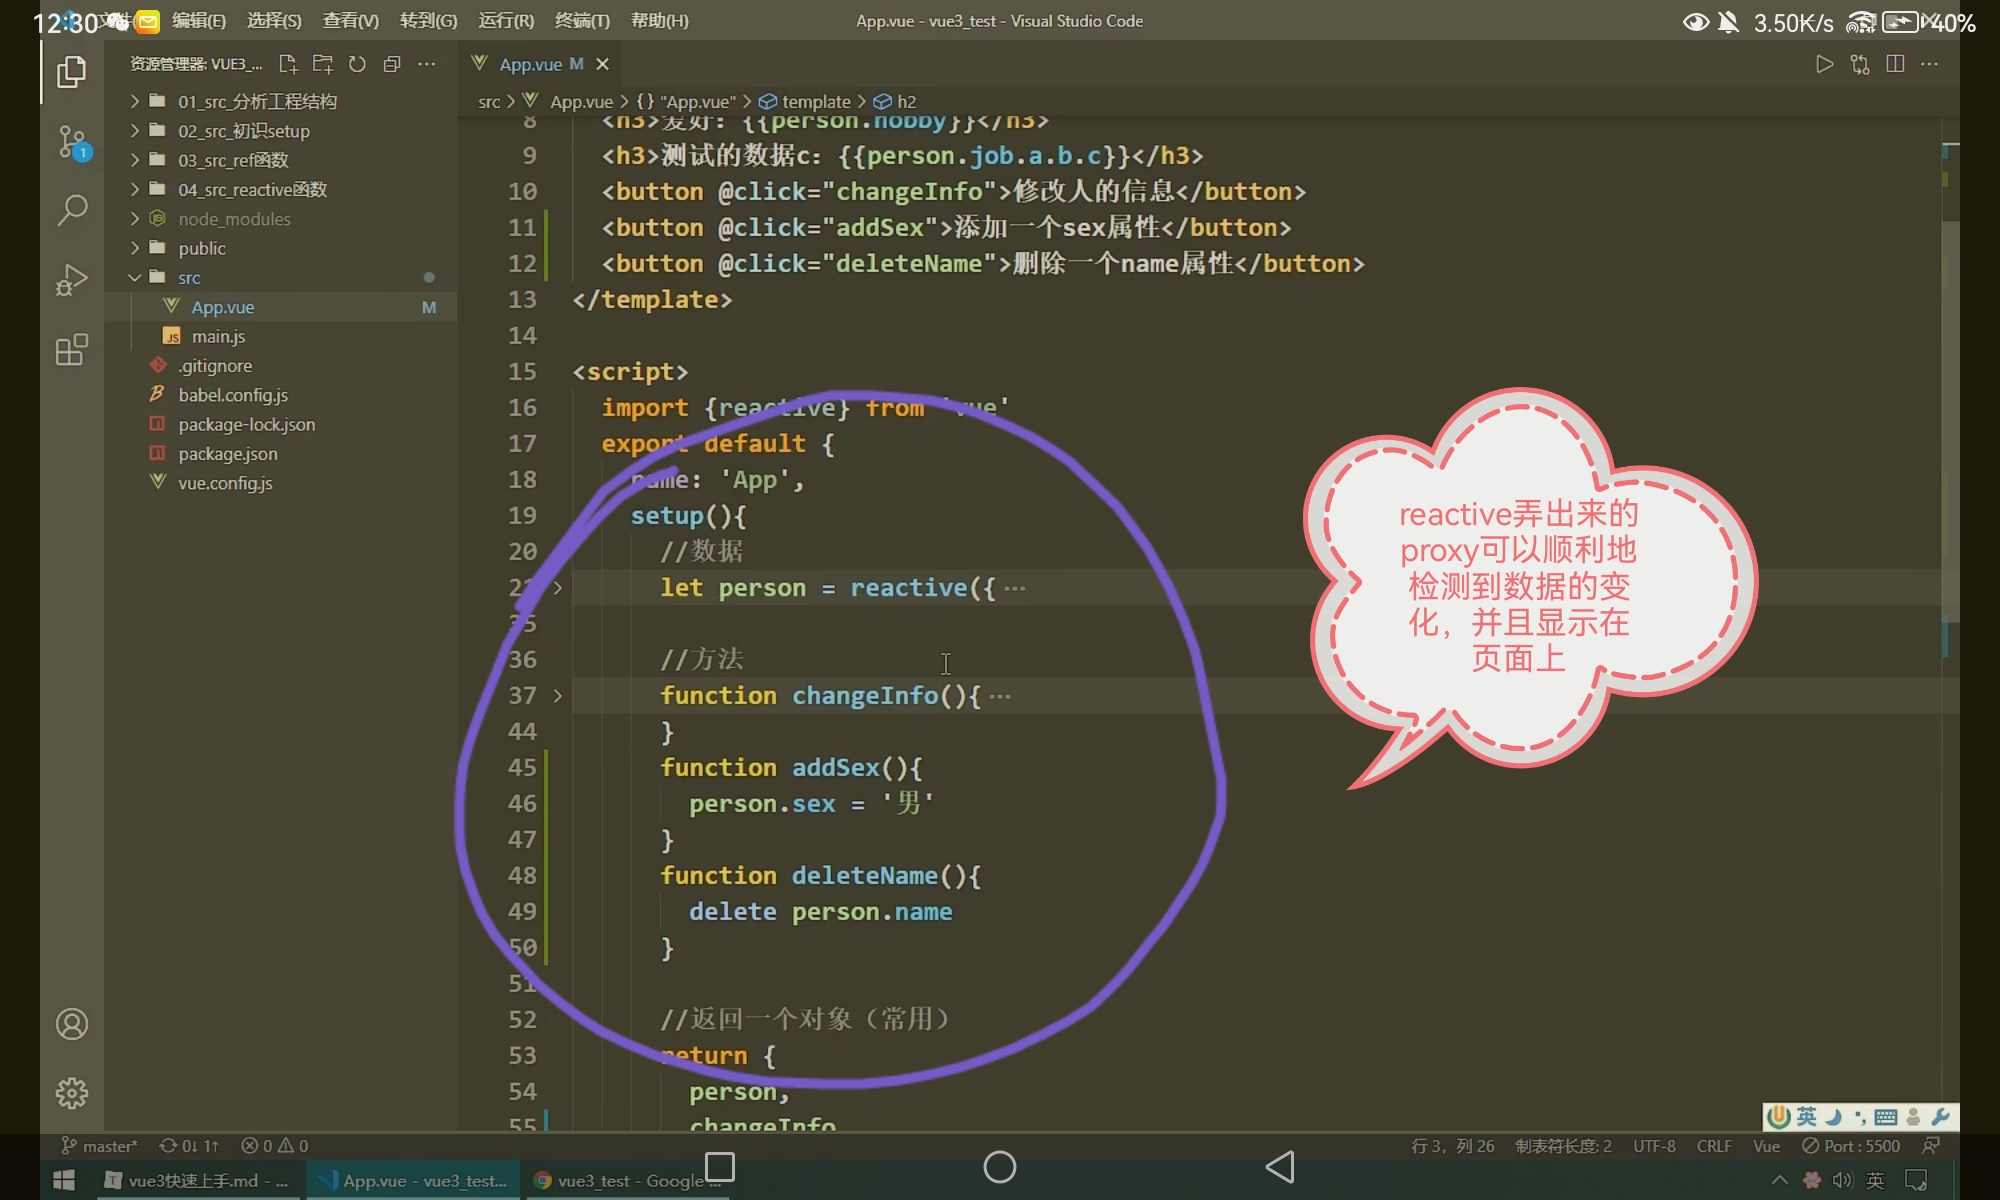Open Run and Debug view
Image resolution: width=2000 pixels, height=1200 pixels.
tap(72, 280)
